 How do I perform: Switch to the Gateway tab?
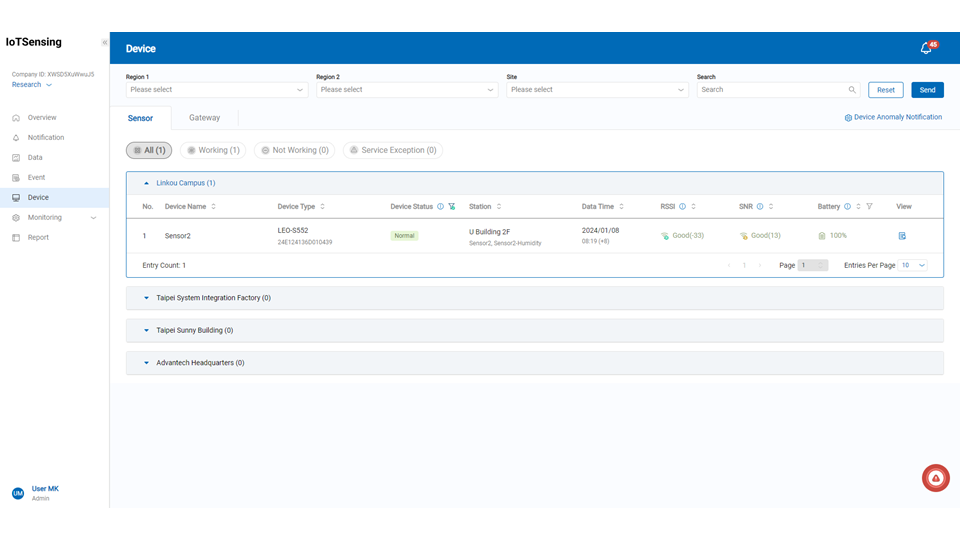pos(204,118)
